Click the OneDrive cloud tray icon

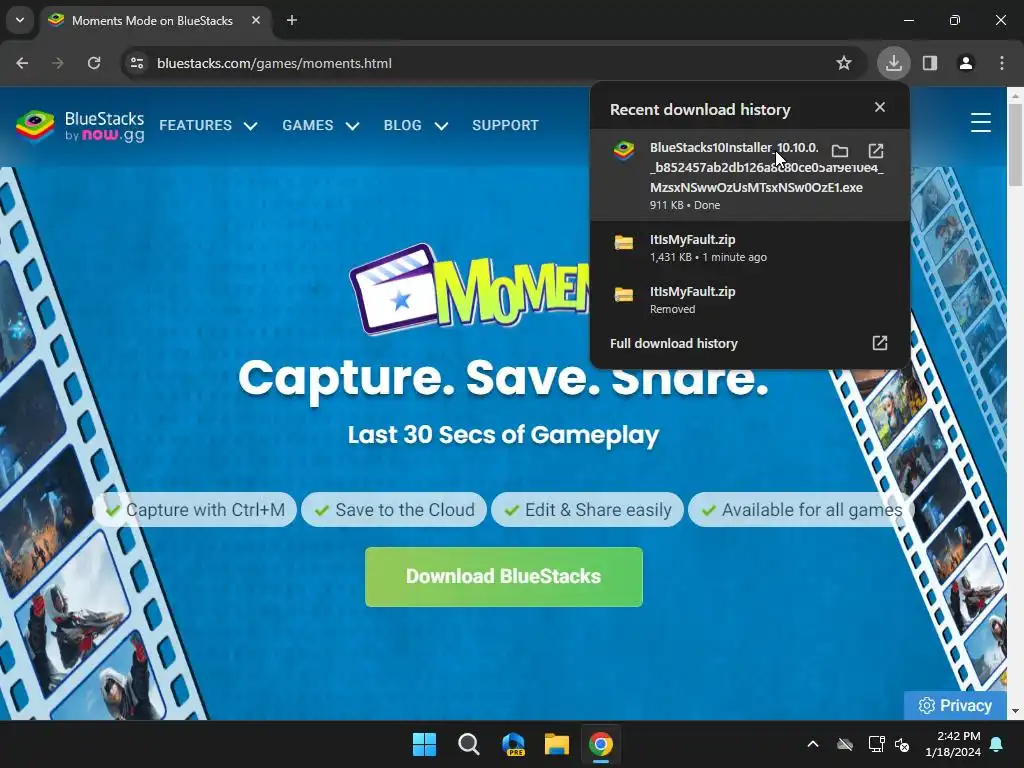[845, 744]
